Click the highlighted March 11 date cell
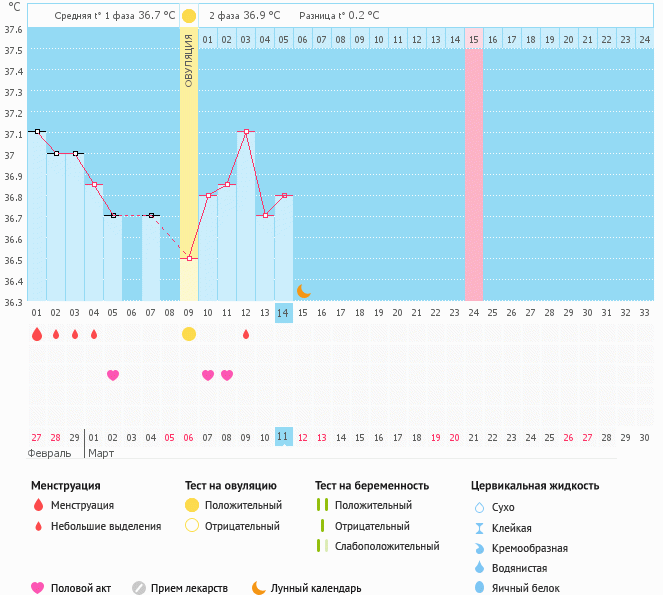Viewport: 663px width, 595px height. [x=284, y=437]
